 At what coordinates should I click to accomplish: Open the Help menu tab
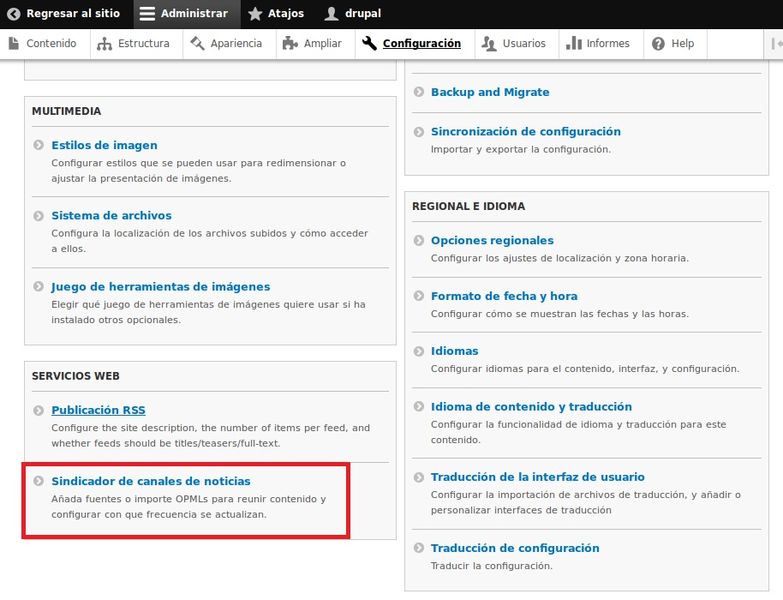pos(675,44)
